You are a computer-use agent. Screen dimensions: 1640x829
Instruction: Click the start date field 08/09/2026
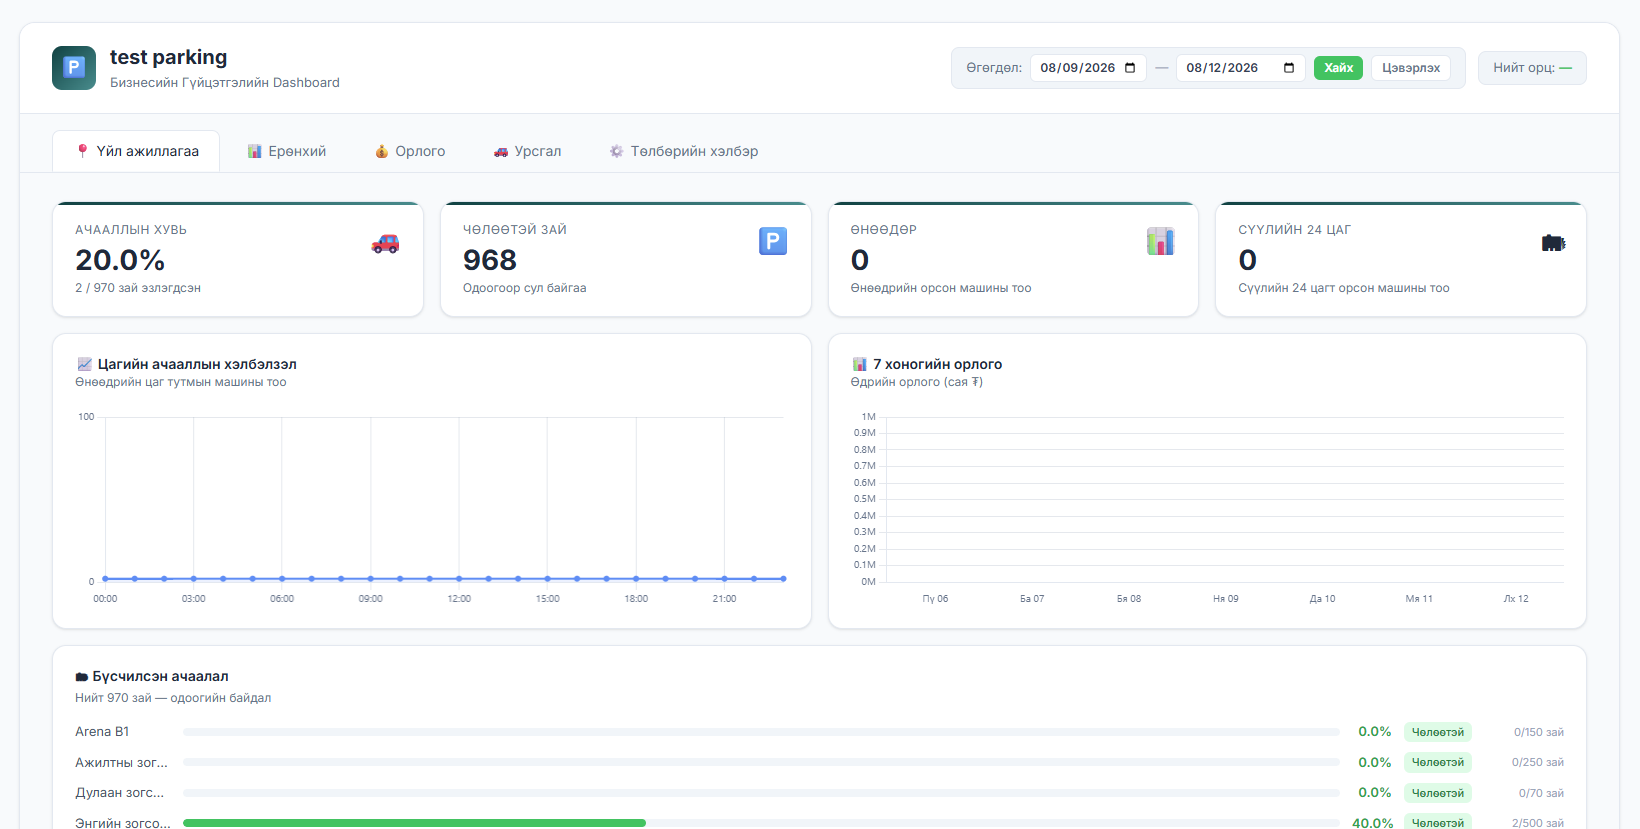tap(1088, 68)
